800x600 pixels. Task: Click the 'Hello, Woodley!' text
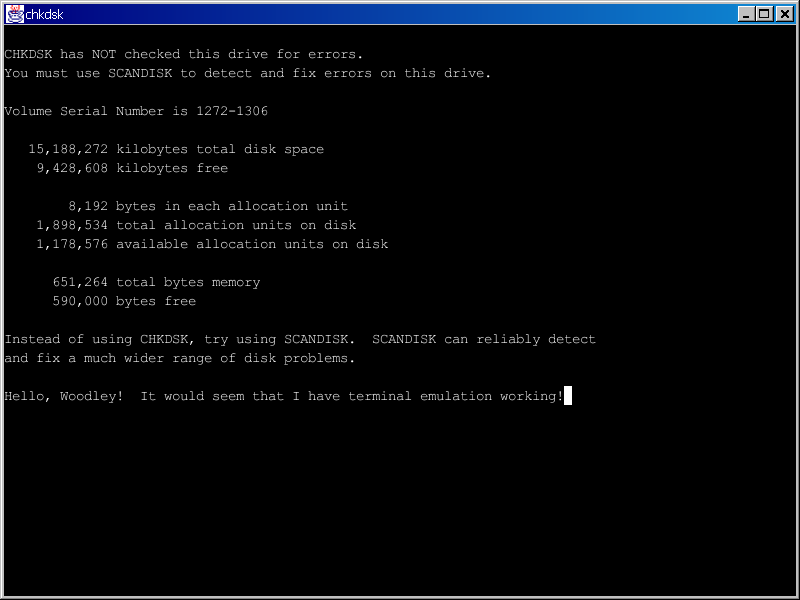(x=64, y=396)
